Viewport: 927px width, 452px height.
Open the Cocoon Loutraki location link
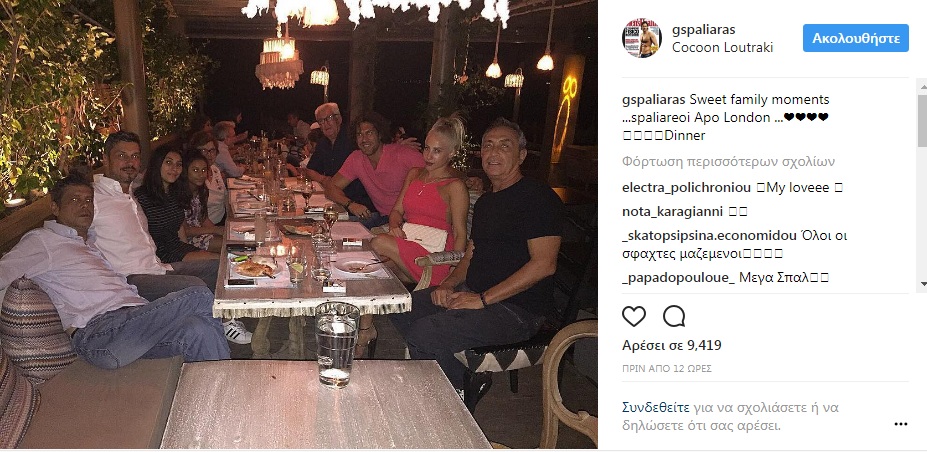[x=722, y=48]
